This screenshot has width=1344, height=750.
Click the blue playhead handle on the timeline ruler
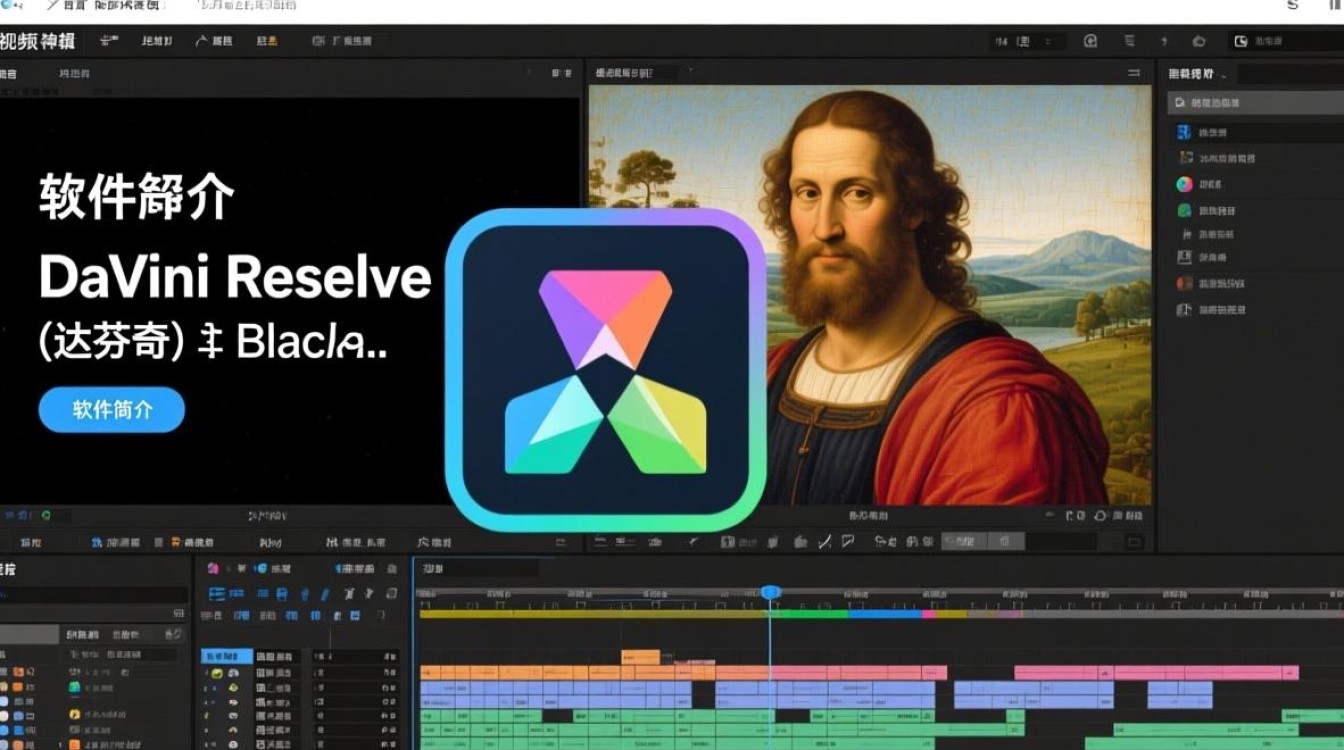[x=770, y=592]
